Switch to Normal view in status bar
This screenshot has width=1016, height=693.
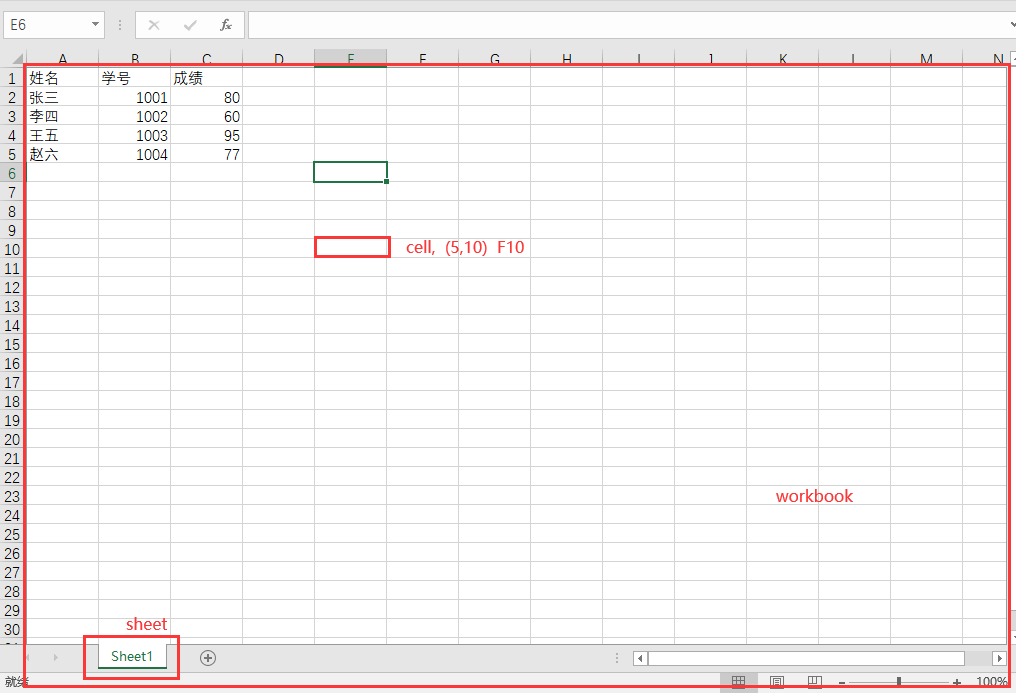738,682
